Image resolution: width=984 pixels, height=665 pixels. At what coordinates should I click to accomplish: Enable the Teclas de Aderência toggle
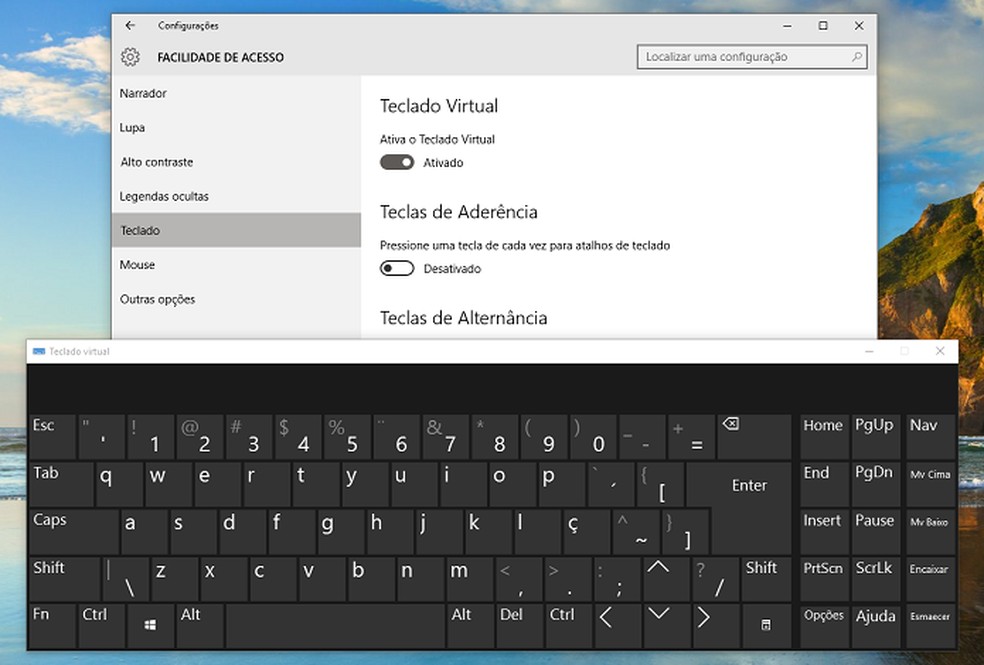tap(396, 268)
